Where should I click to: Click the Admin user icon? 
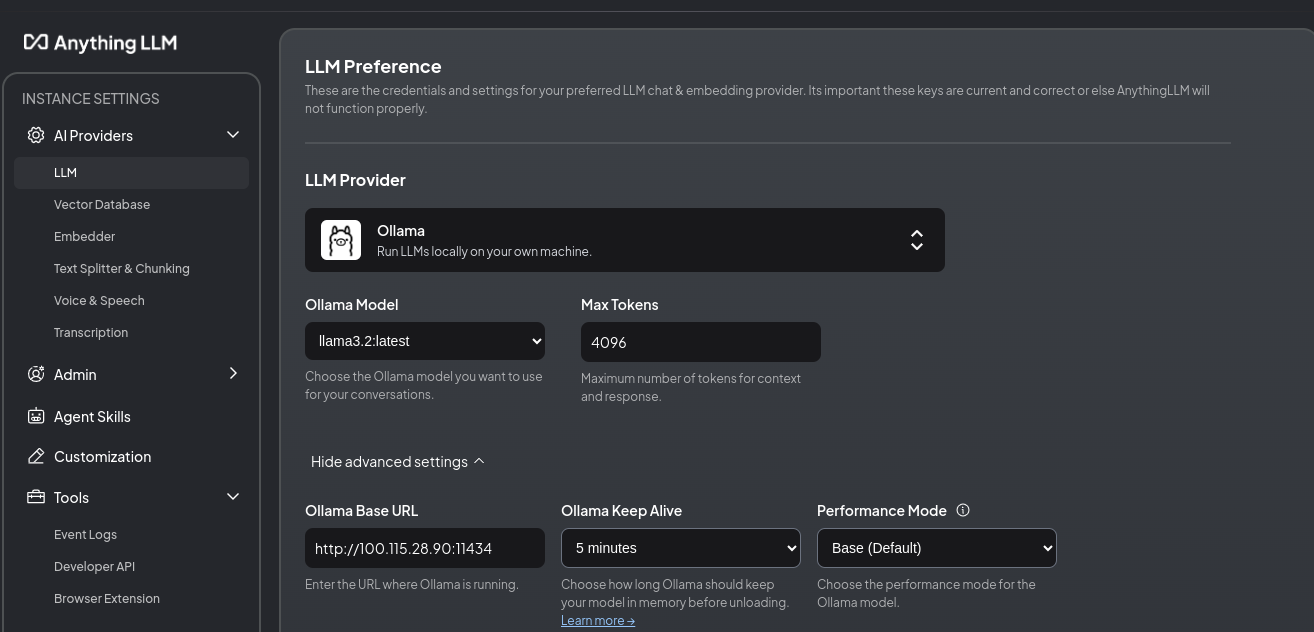point(36,374)
